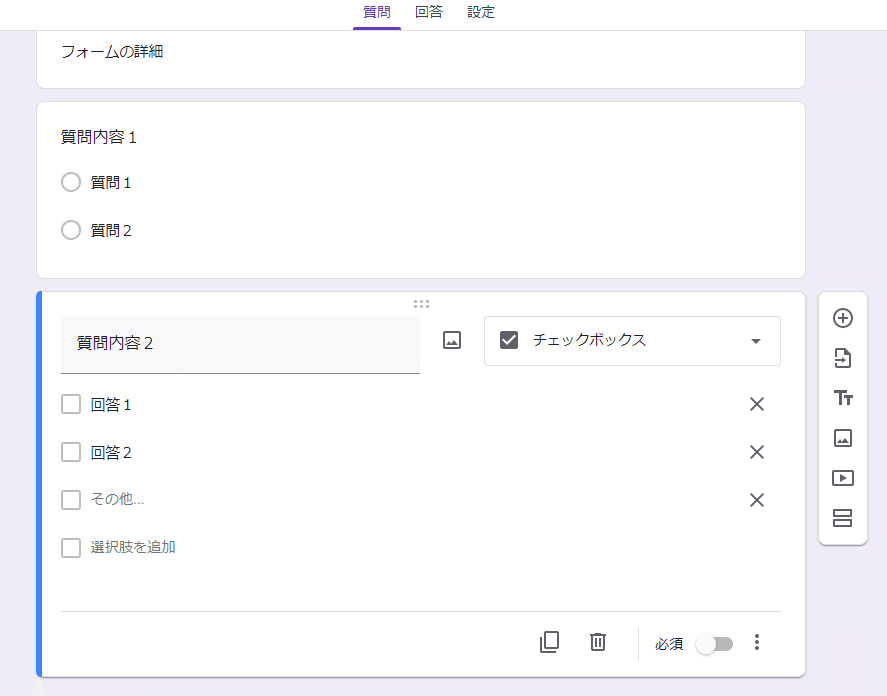Viewport: 887px width, 696px height.
Task: Switch to the 質問 tab
Action: pos(377,12)
